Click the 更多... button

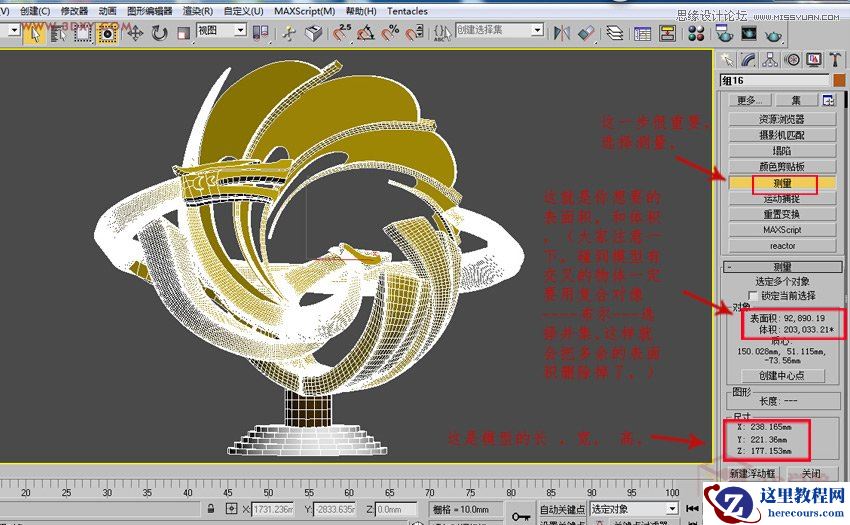pos(749,100)
